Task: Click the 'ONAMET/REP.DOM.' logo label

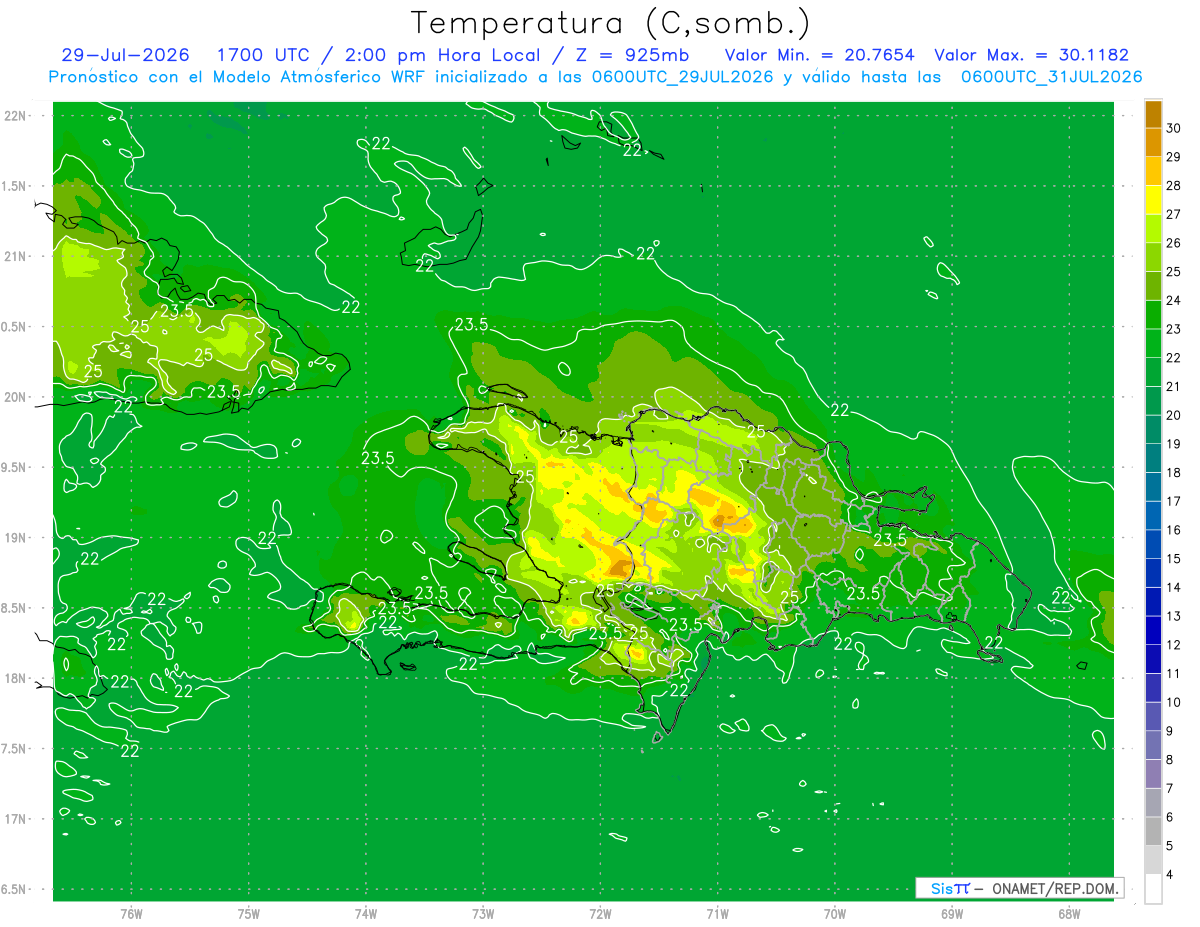Action: [1055, 888]
